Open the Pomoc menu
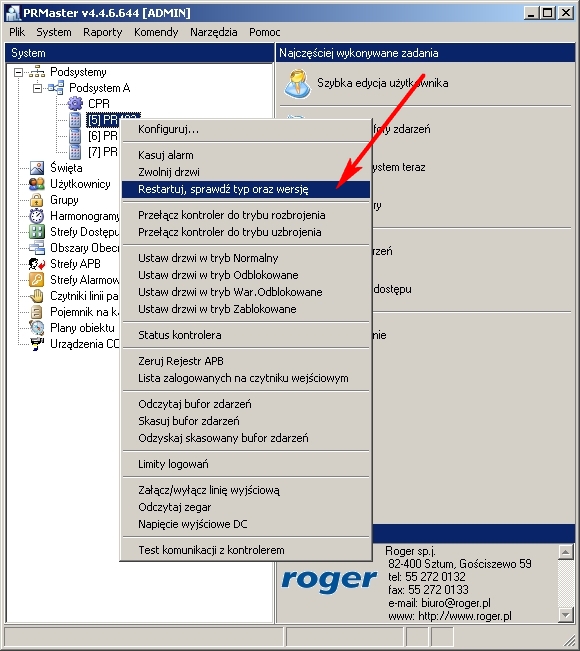The height and width of the screenshot is (651, 580). (264, 32)
